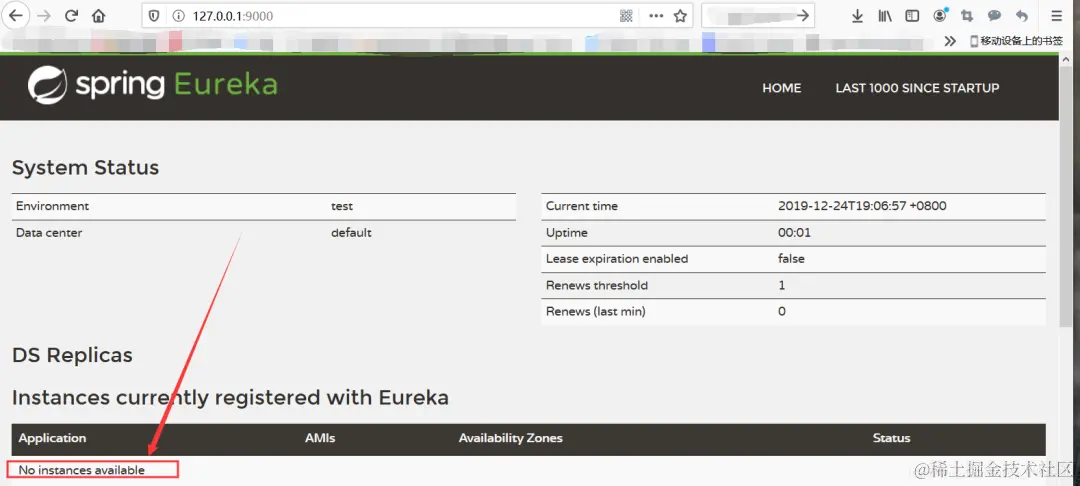Click the spring Eureka logo
This screenshot has width=1080, height=486.
tap(152, 85)
